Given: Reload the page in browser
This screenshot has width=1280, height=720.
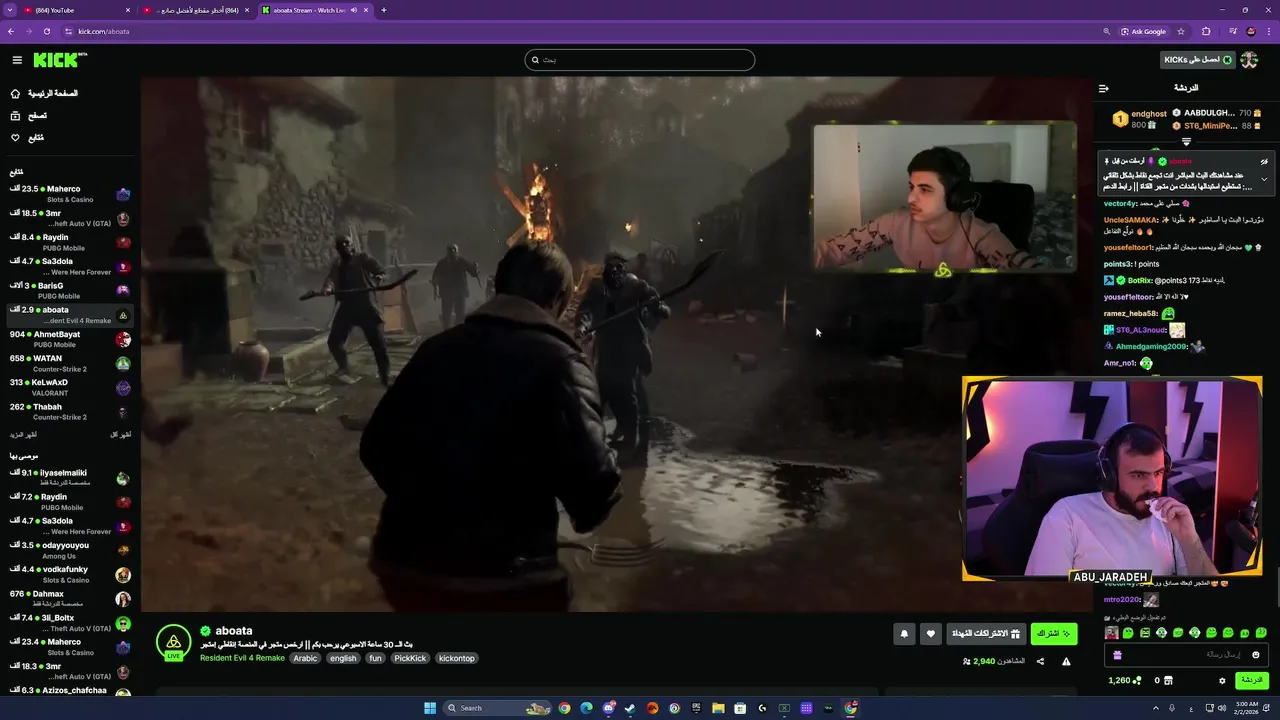Looking at the screenshot, I should 46,31.
